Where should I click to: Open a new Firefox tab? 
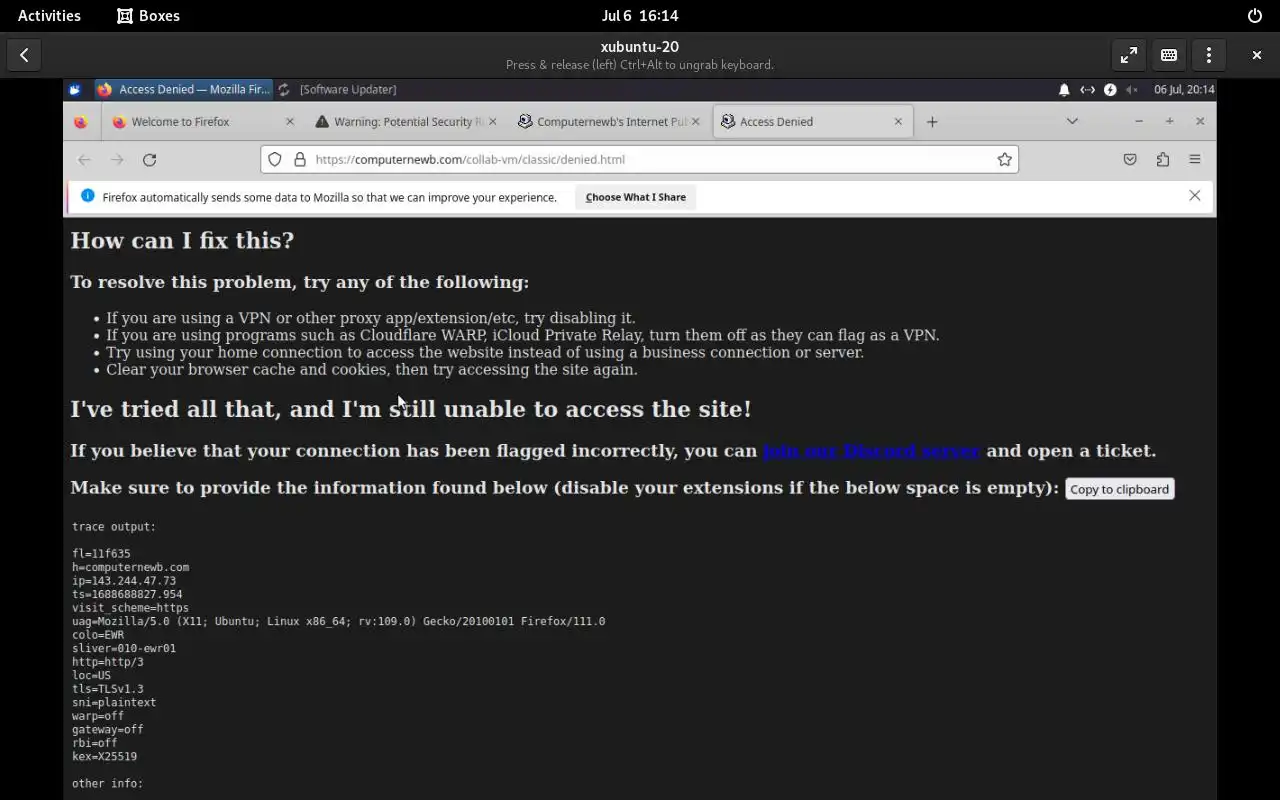pos(932,121)
